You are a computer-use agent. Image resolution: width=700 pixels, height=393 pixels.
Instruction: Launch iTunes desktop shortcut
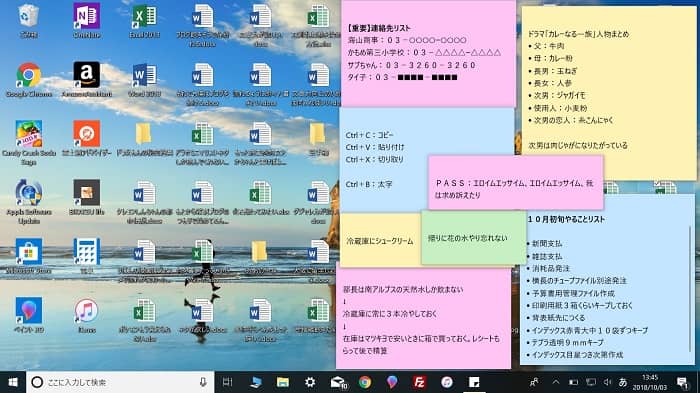click(x=87, y=315)
